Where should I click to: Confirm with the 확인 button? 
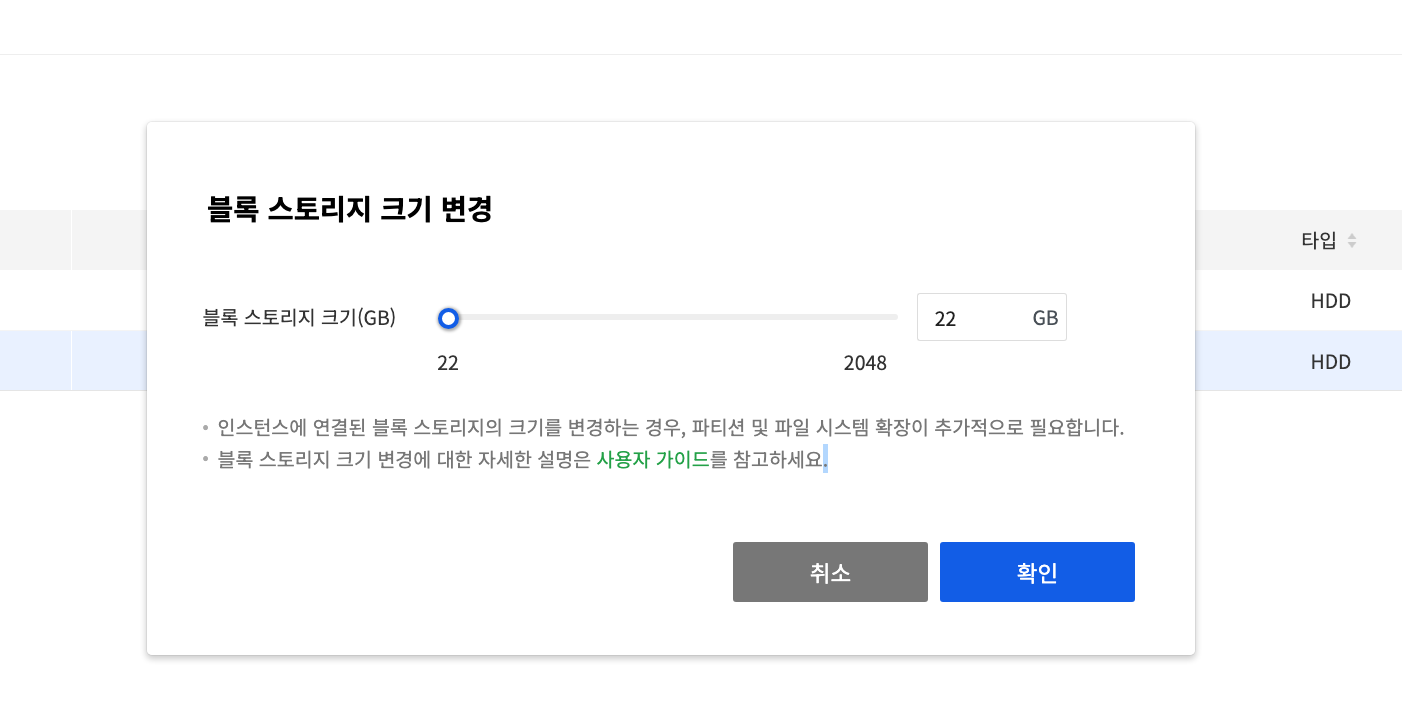coord(1037,572)
